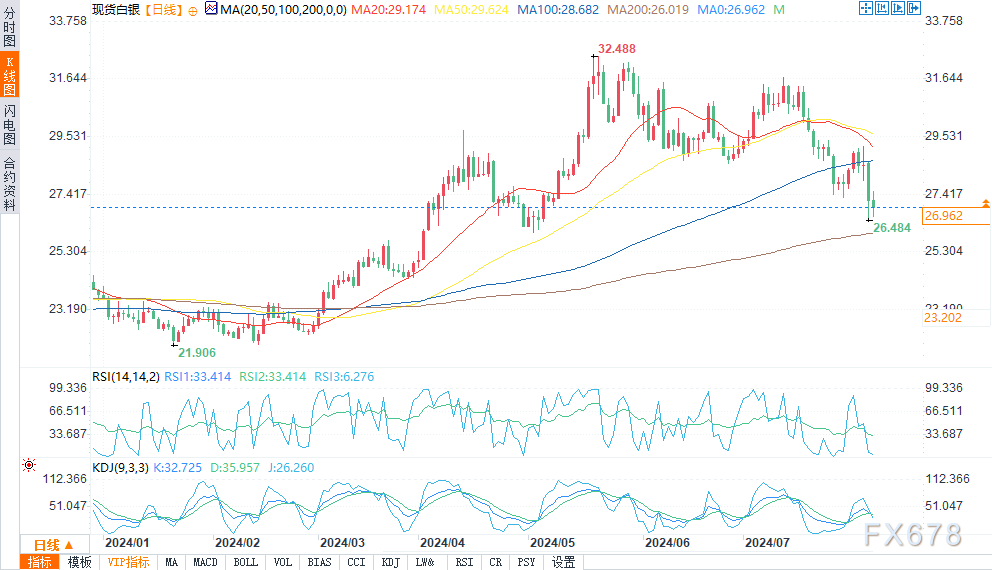Toggle the BOLL indicator
Viewport: 992px width, 570px height.
(245, 562)
